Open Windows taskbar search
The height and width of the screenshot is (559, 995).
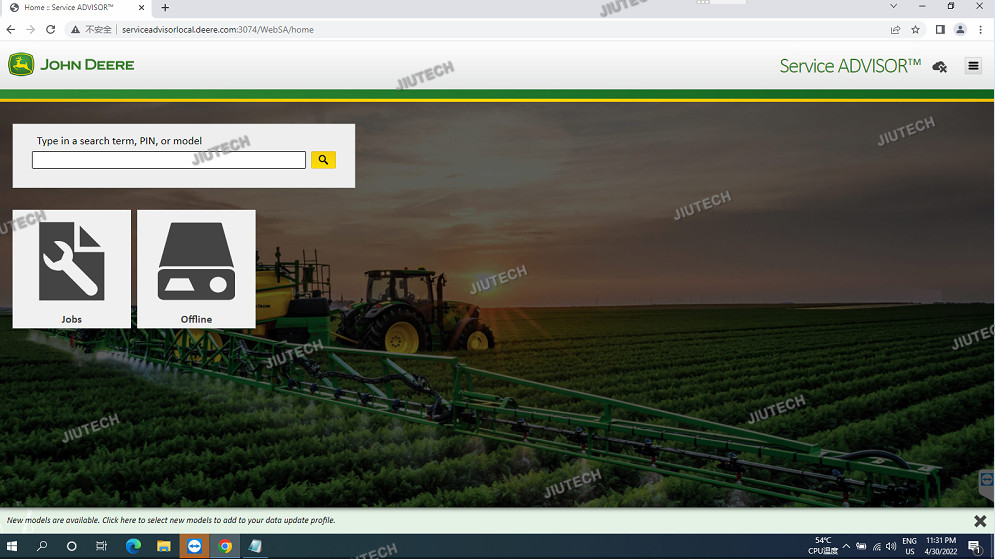[42, 546]
